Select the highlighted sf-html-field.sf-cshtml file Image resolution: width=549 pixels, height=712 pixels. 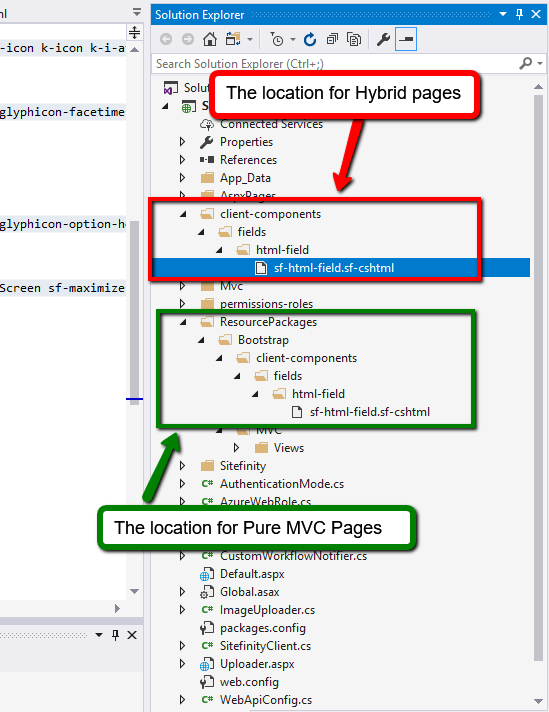334,268
